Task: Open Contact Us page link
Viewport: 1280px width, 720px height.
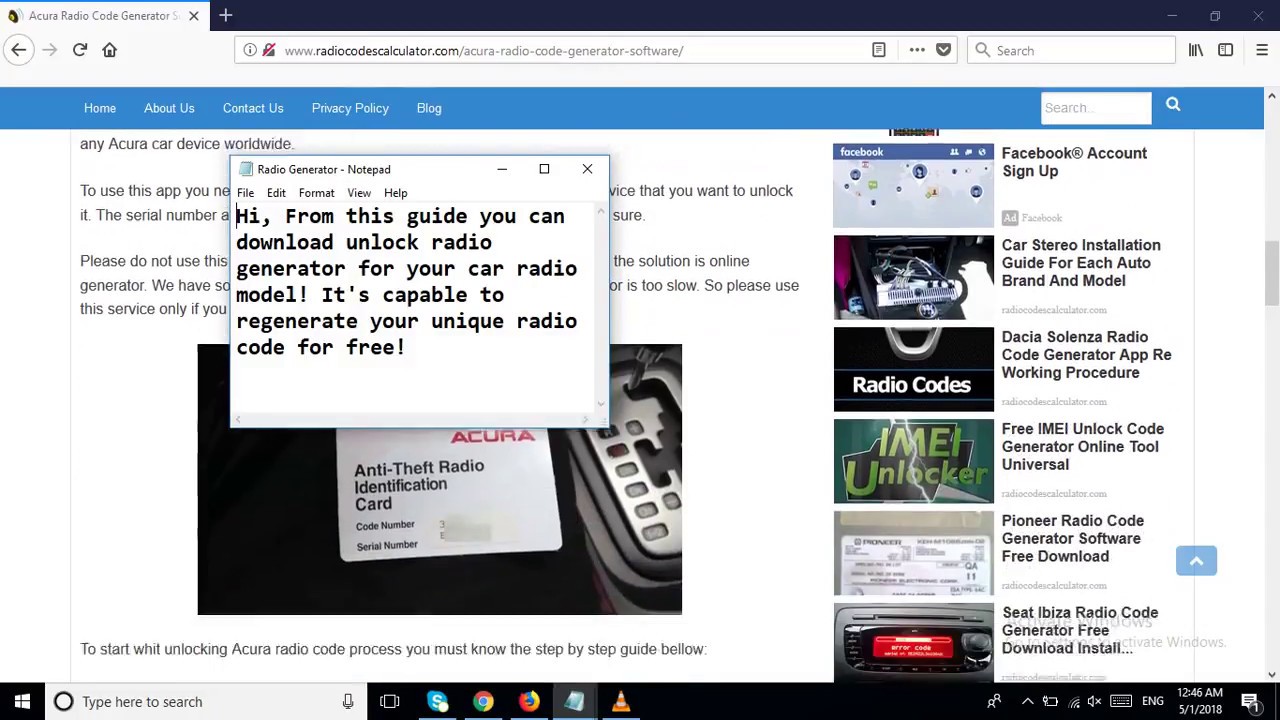Action: [253, 108]
